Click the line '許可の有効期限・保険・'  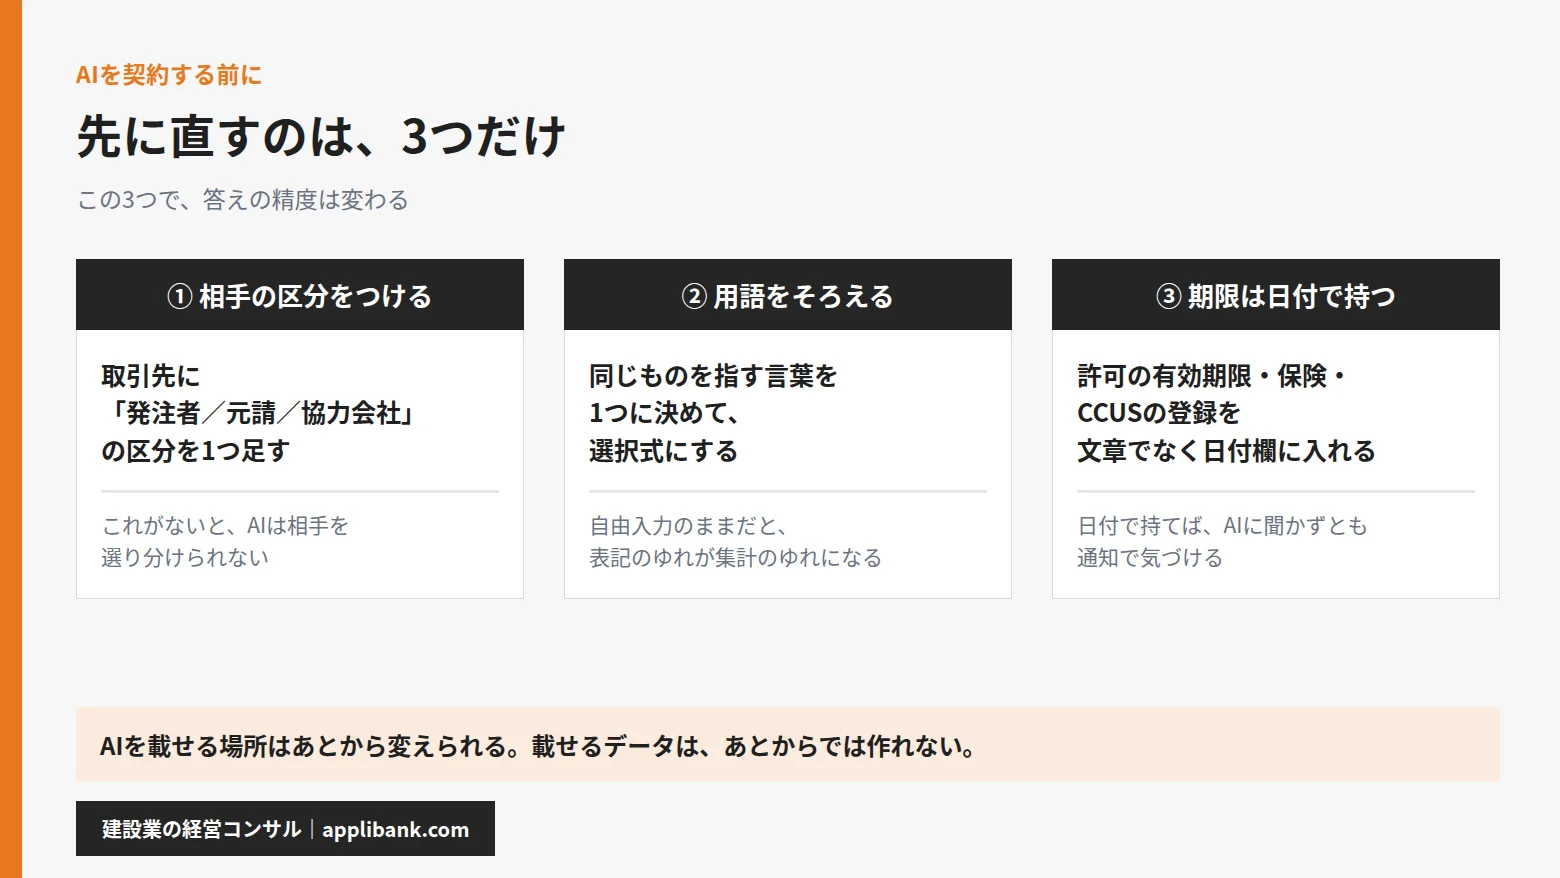(1213, 376)
